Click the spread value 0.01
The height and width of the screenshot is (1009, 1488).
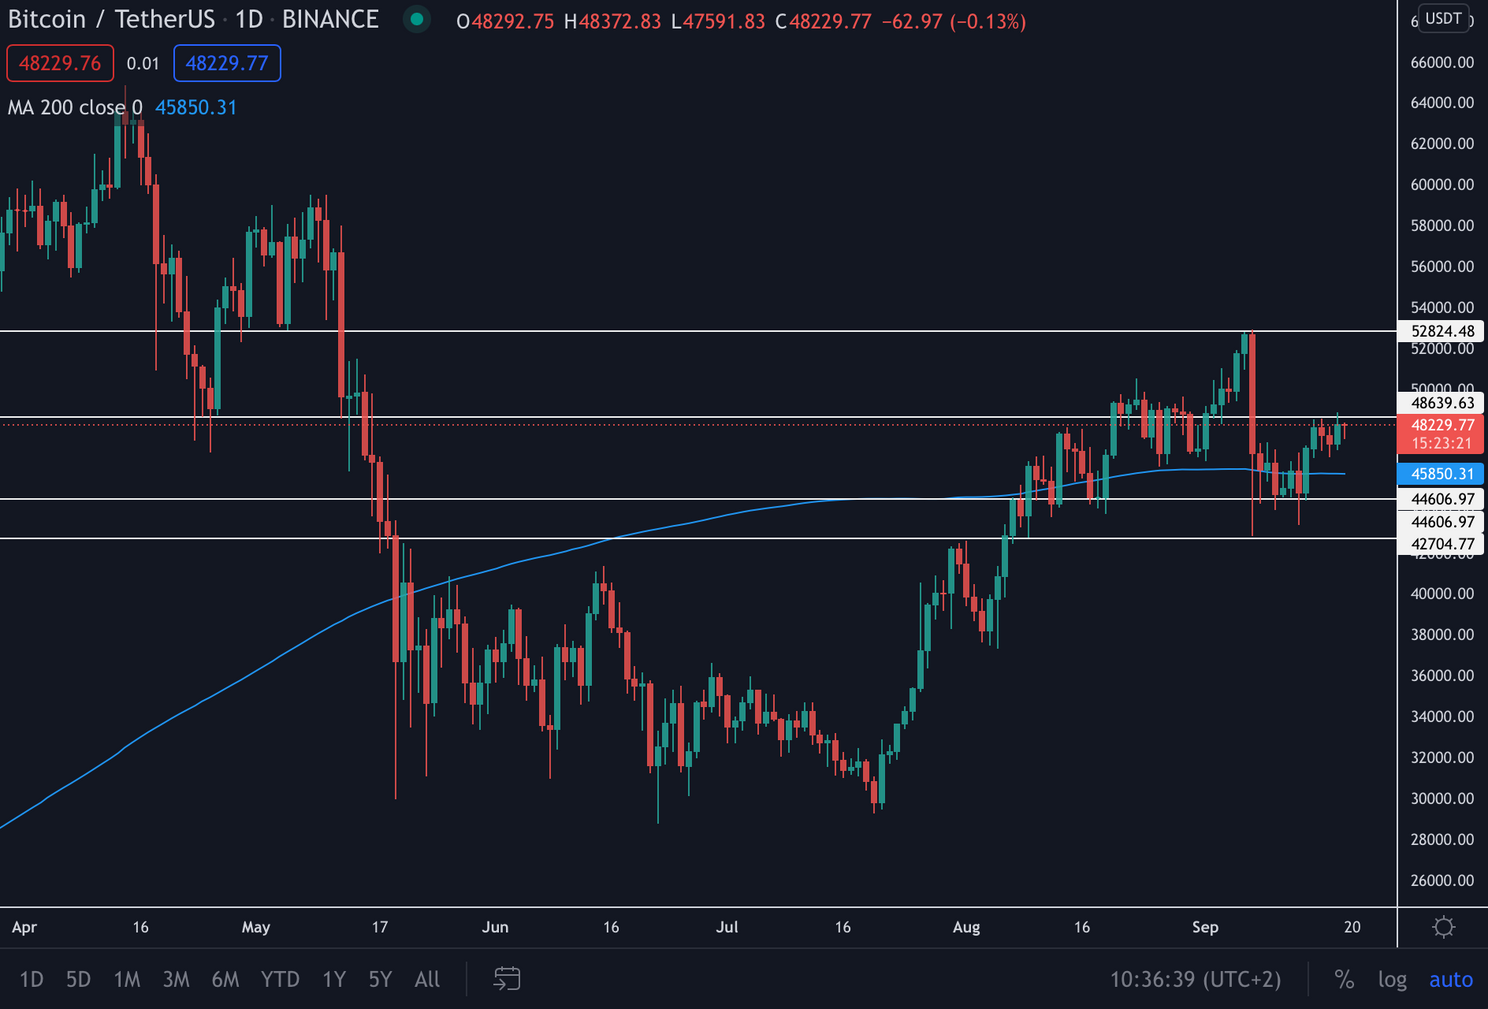[143, 63]
